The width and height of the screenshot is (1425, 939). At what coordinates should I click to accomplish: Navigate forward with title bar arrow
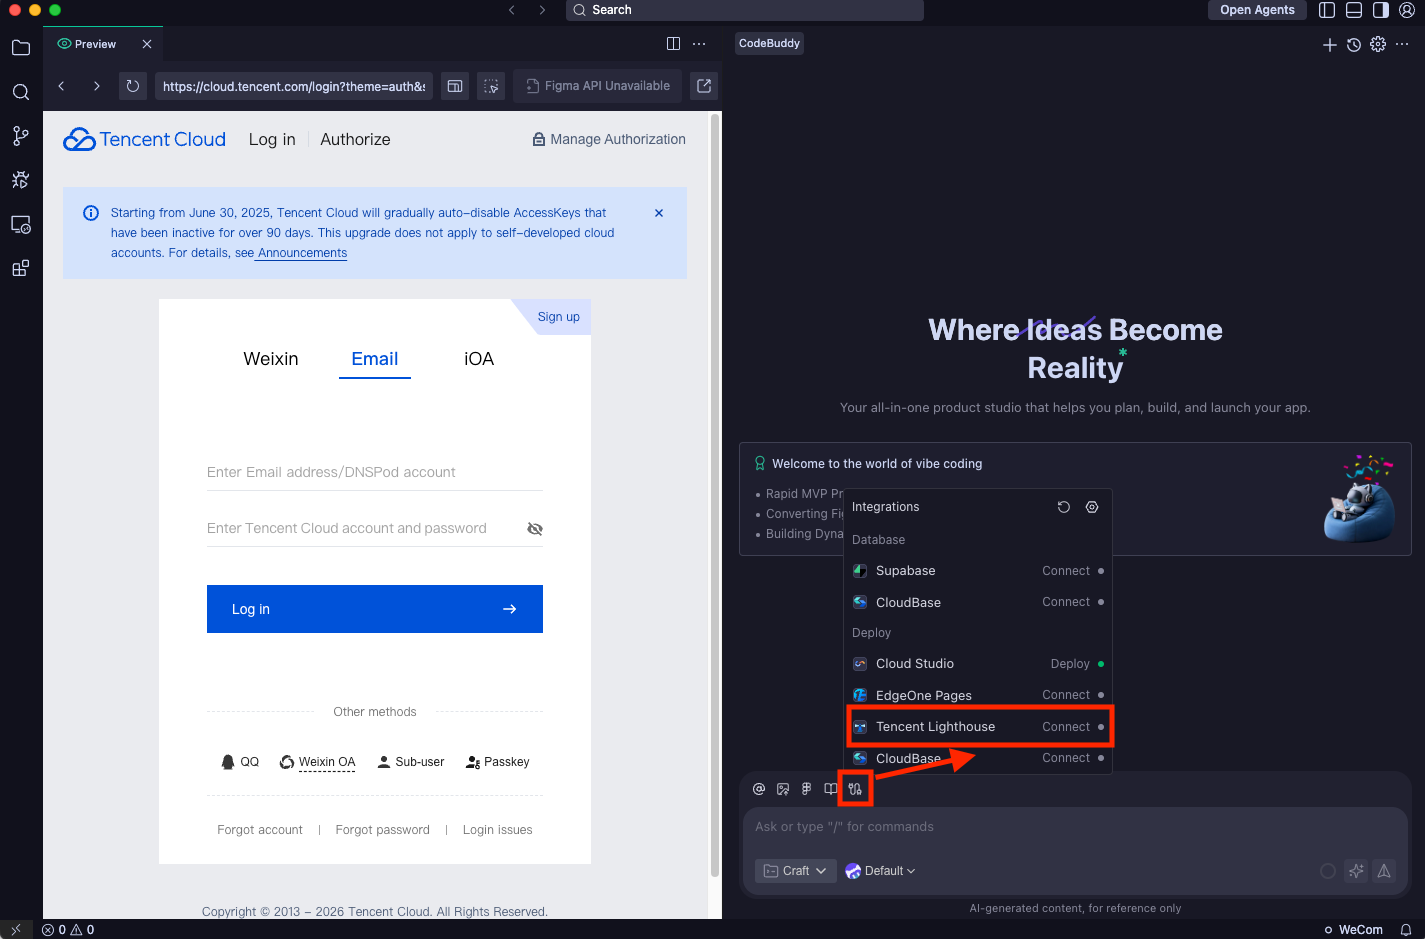(542, 10)
